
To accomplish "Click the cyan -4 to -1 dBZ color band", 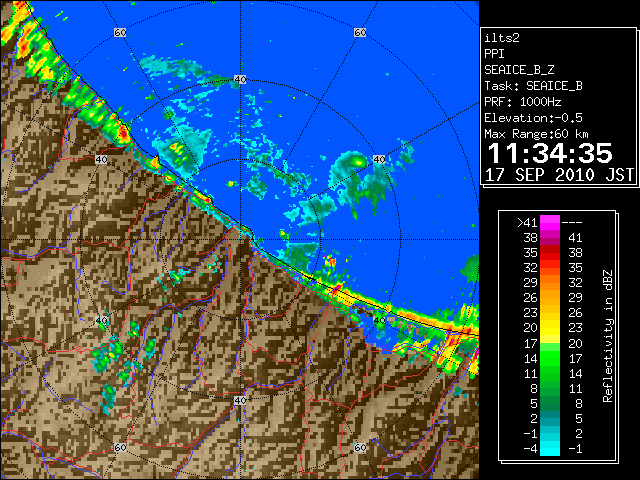I will 550,449.
